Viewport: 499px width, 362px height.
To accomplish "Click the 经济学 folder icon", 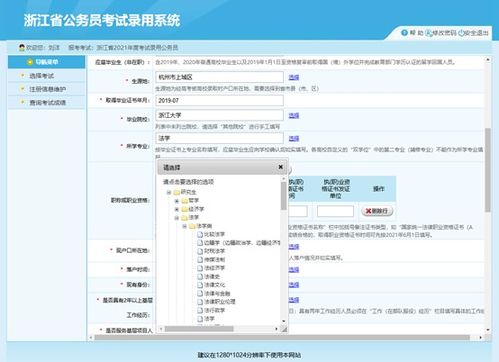I will [185, 209].
